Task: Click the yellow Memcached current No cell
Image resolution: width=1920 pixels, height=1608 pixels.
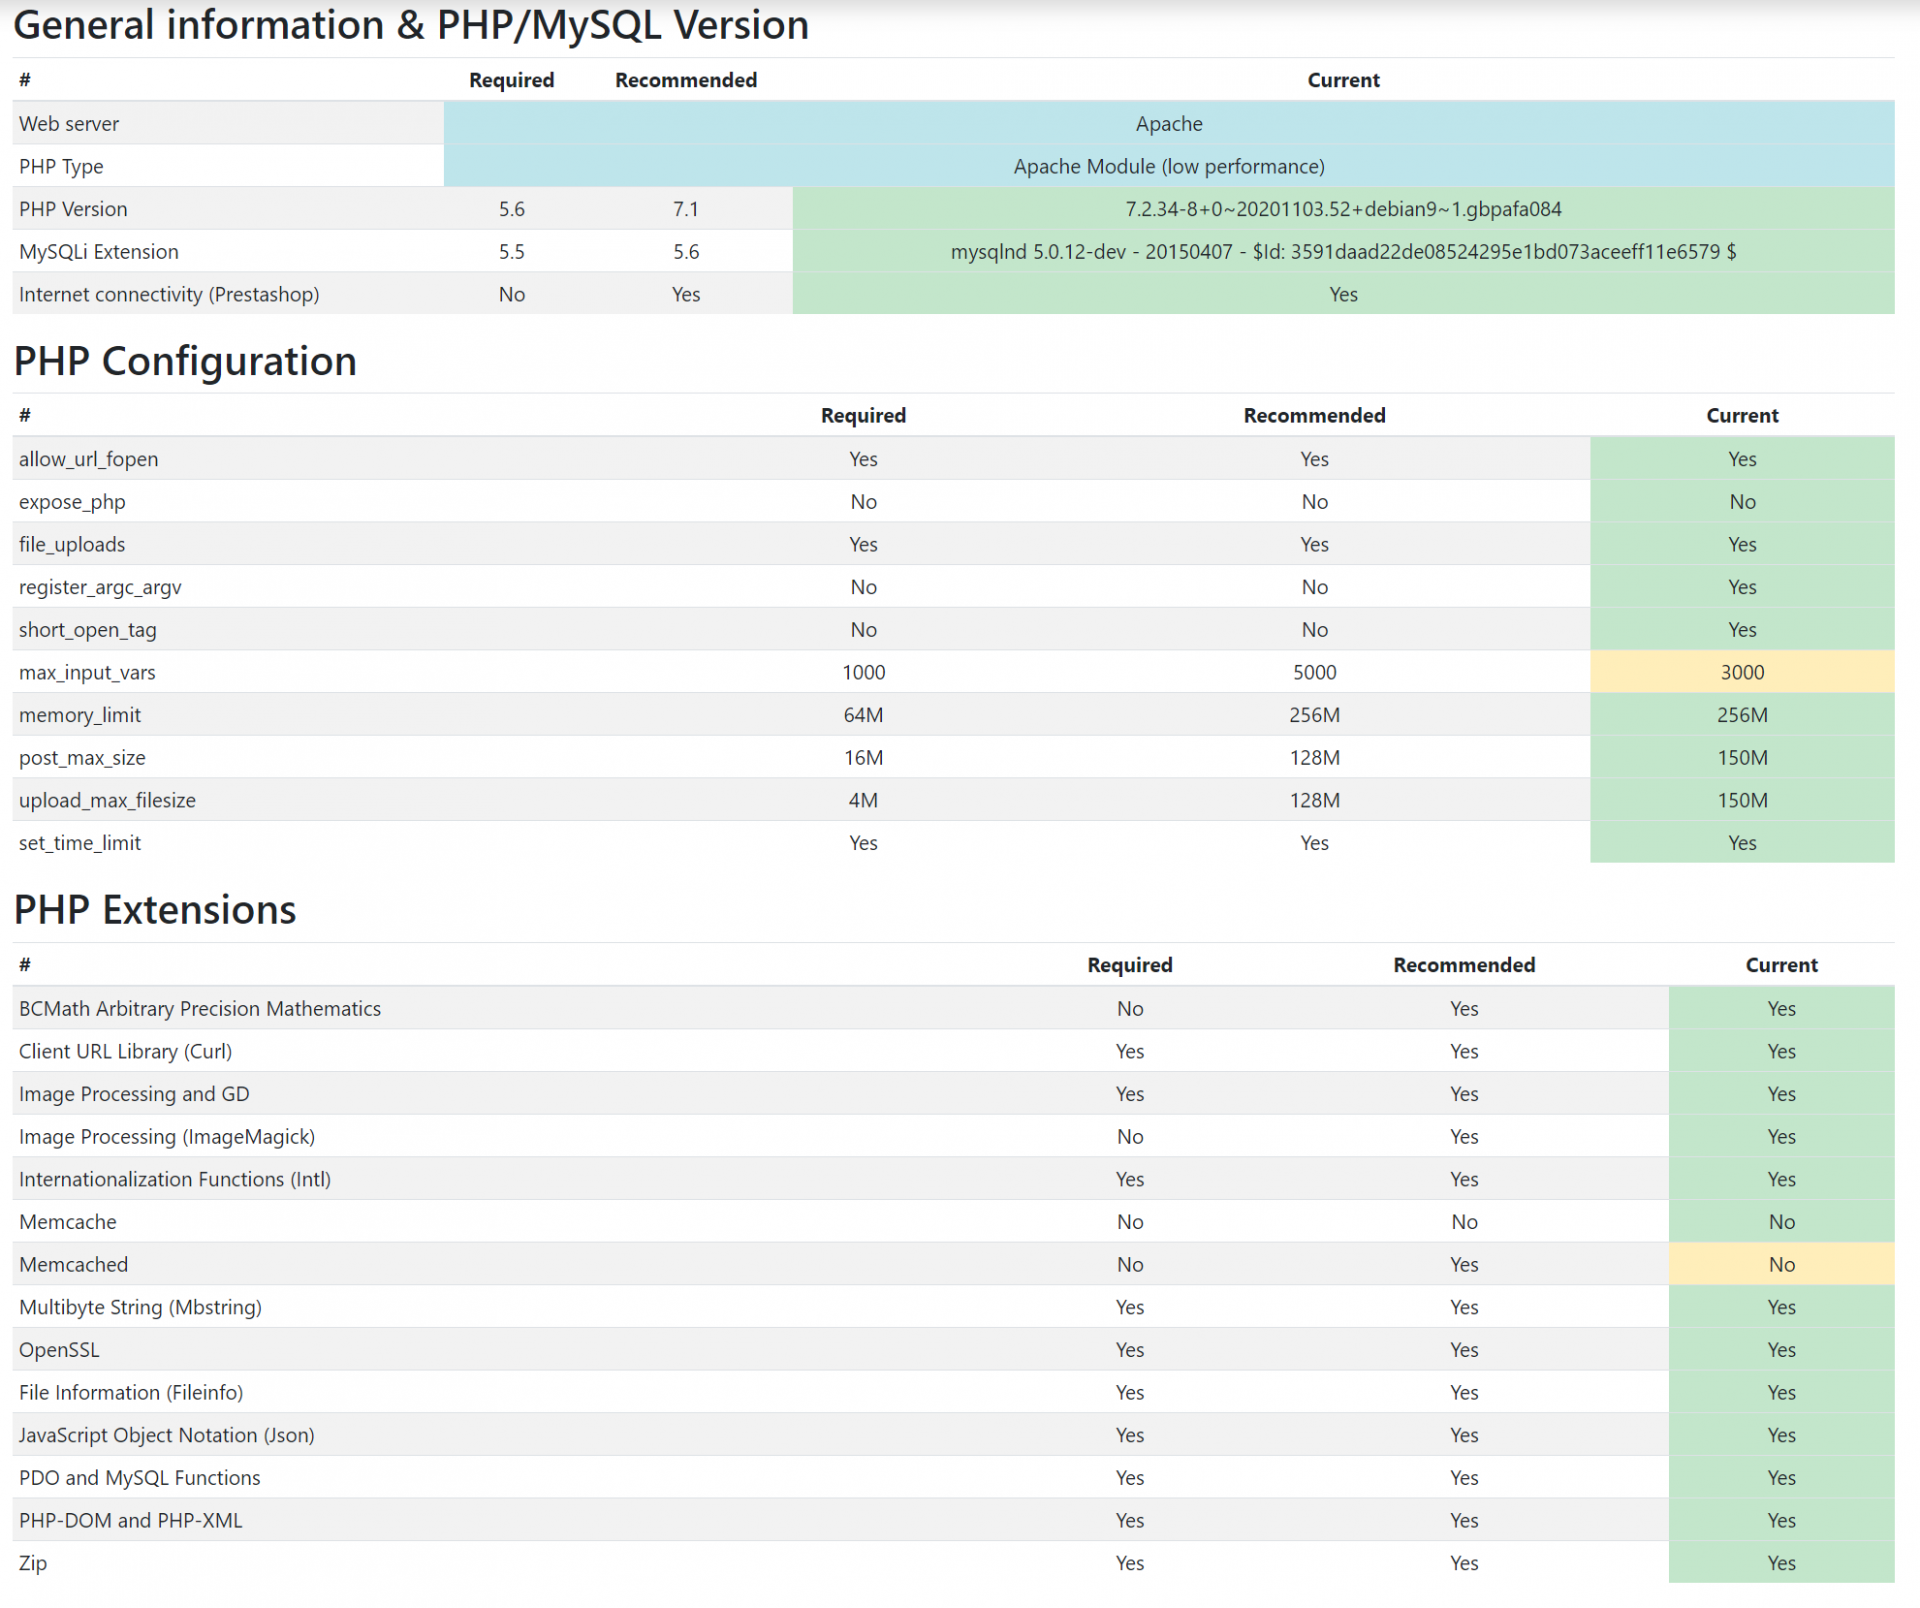Action: [1780, 1264]
